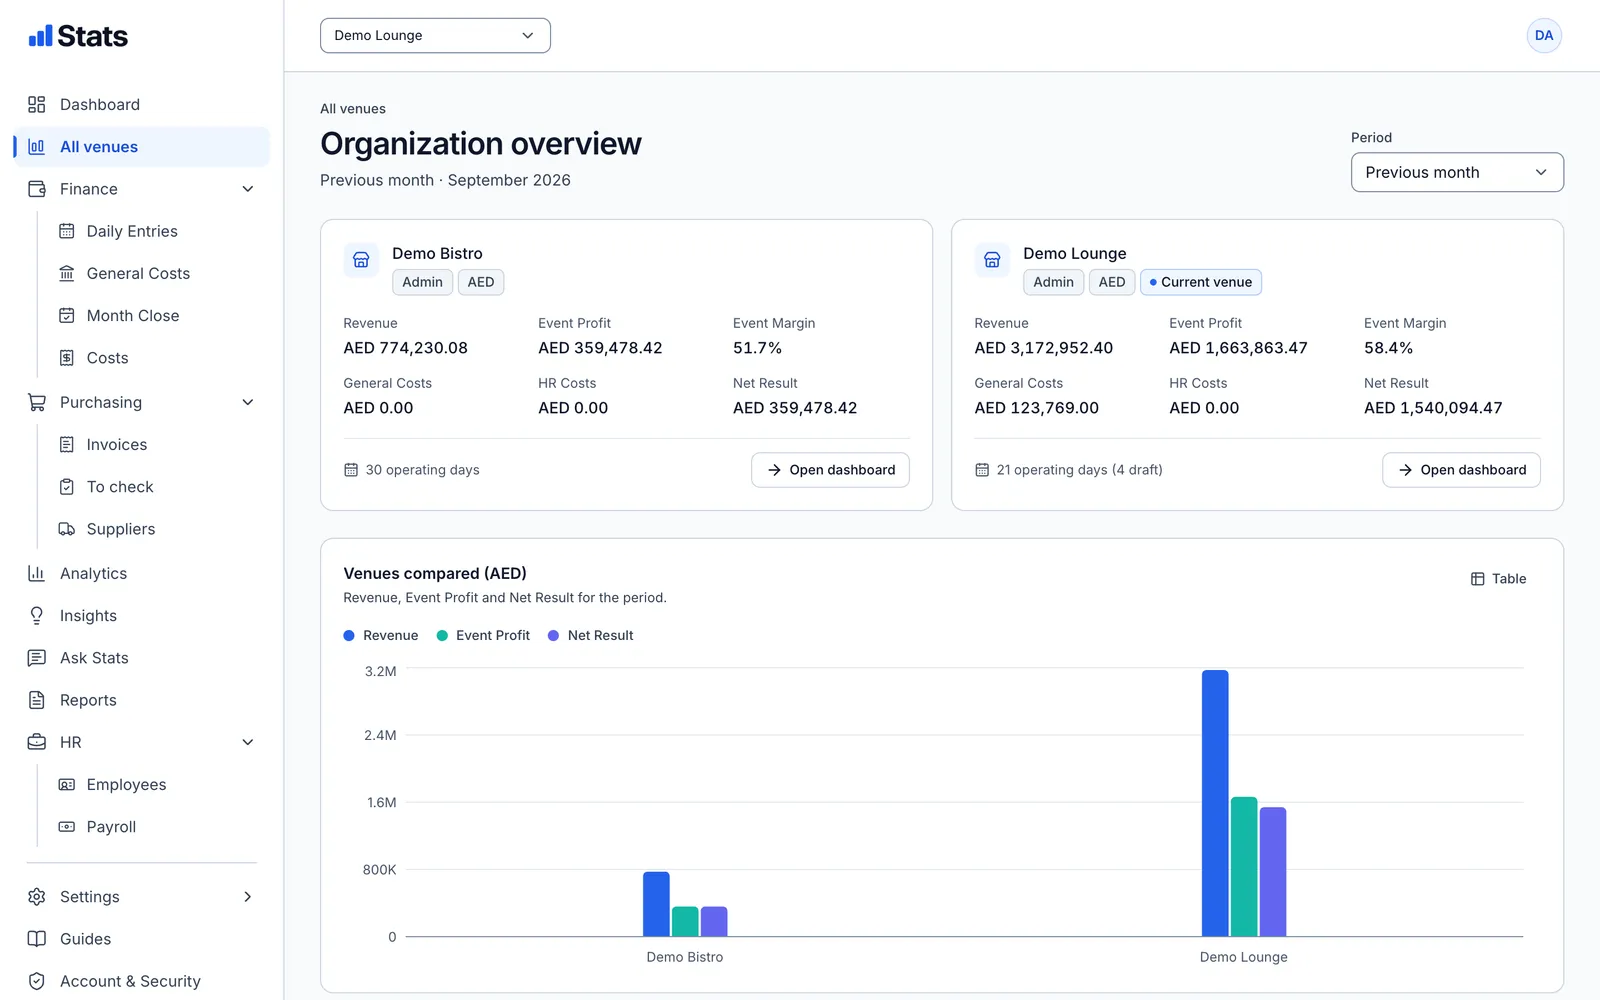Click the To check clipboard icon
The image size is (1600, 1000).
coord(67,487)
